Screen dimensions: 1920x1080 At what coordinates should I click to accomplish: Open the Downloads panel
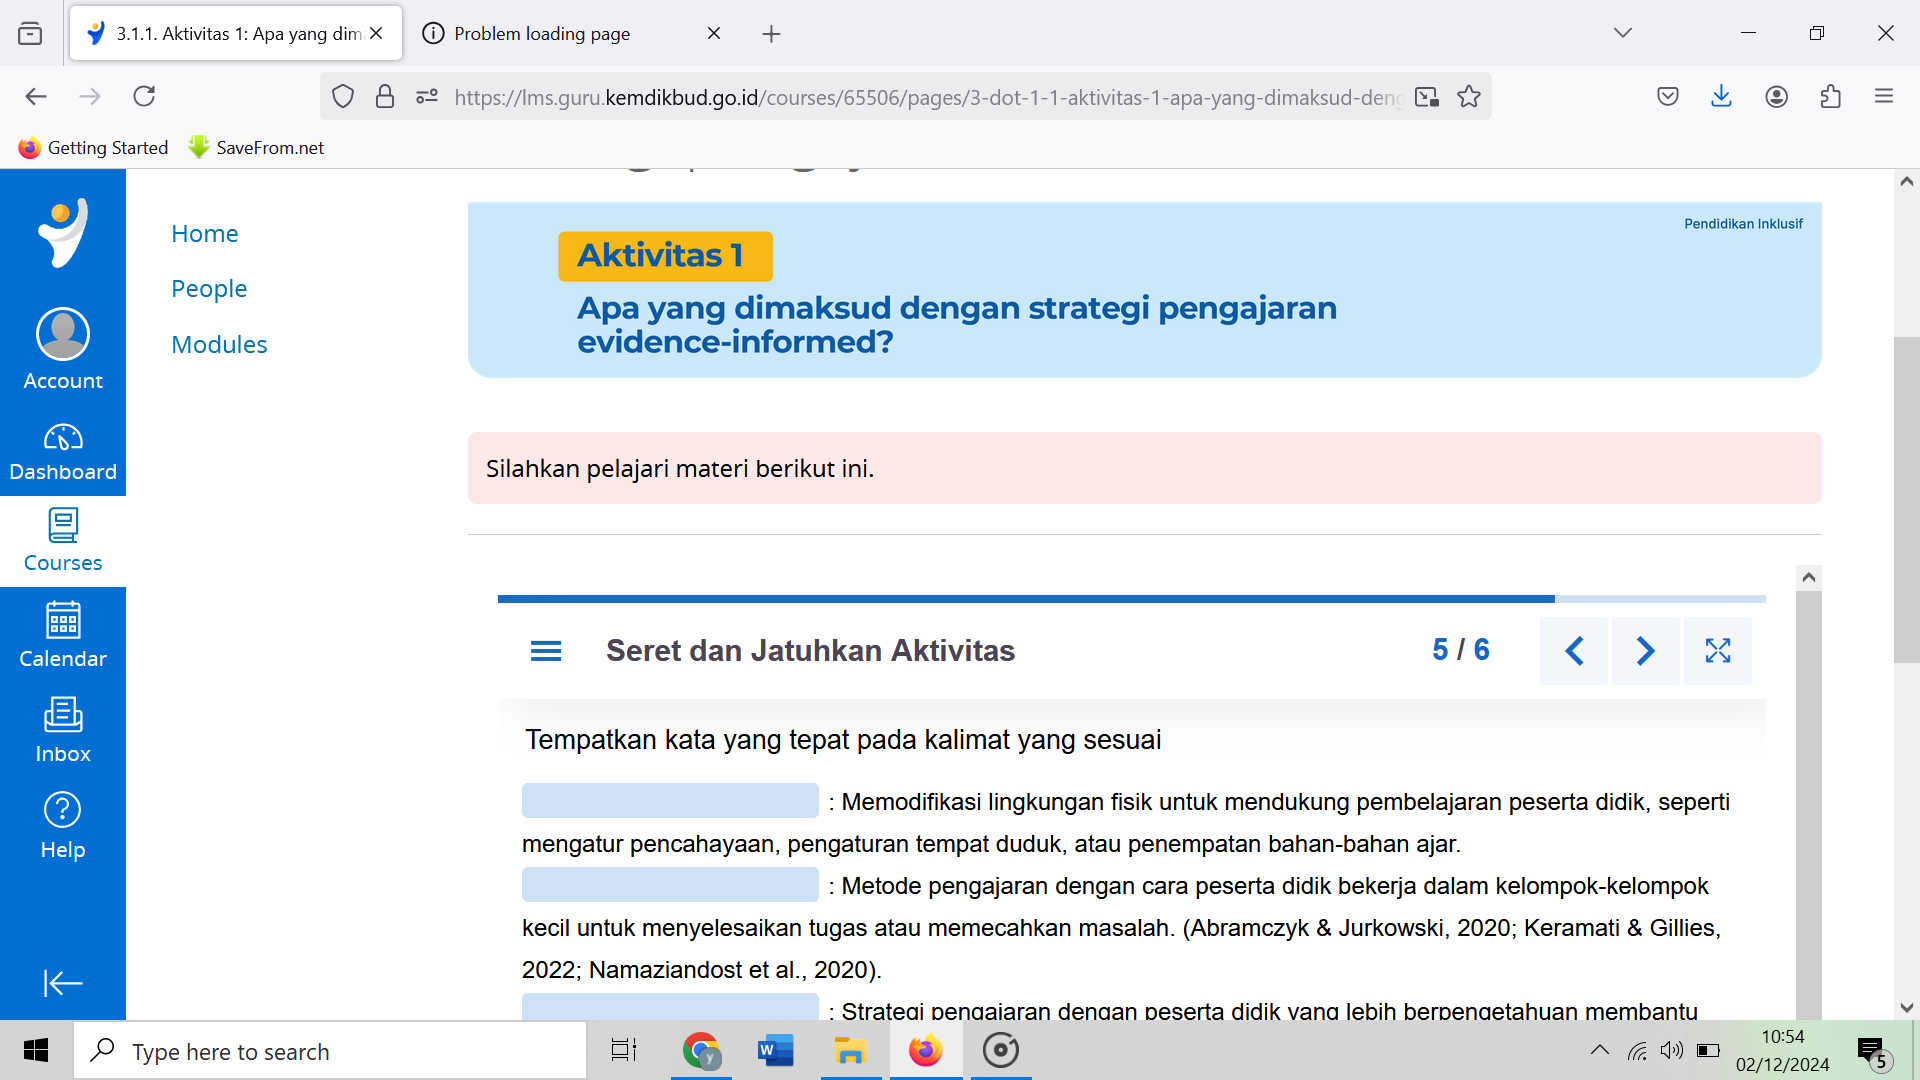click(x=1721, y=96)
